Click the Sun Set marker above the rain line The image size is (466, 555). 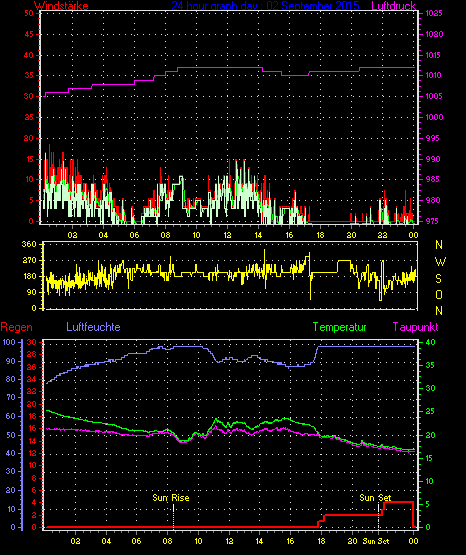coord(375,498)
